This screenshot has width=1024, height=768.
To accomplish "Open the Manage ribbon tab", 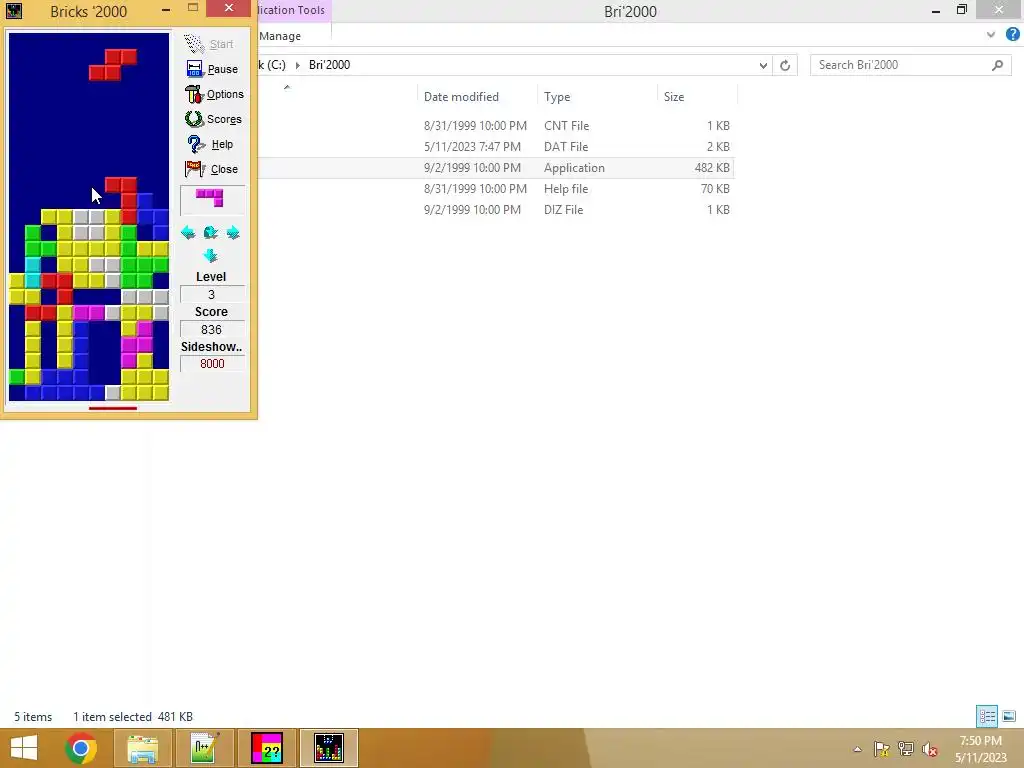I will (x=280, y=36).
